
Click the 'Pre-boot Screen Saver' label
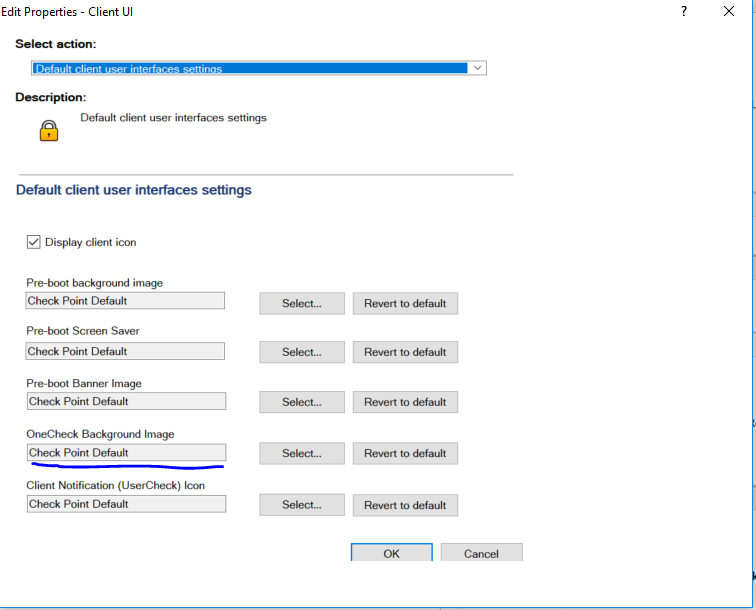83,331
